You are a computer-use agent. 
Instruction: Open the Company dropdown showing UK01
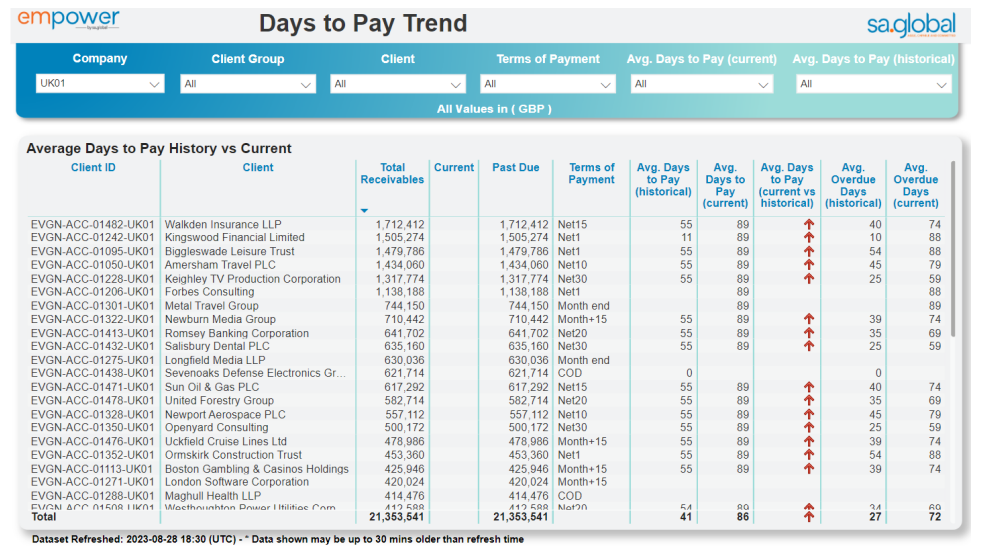click(100, 83)
